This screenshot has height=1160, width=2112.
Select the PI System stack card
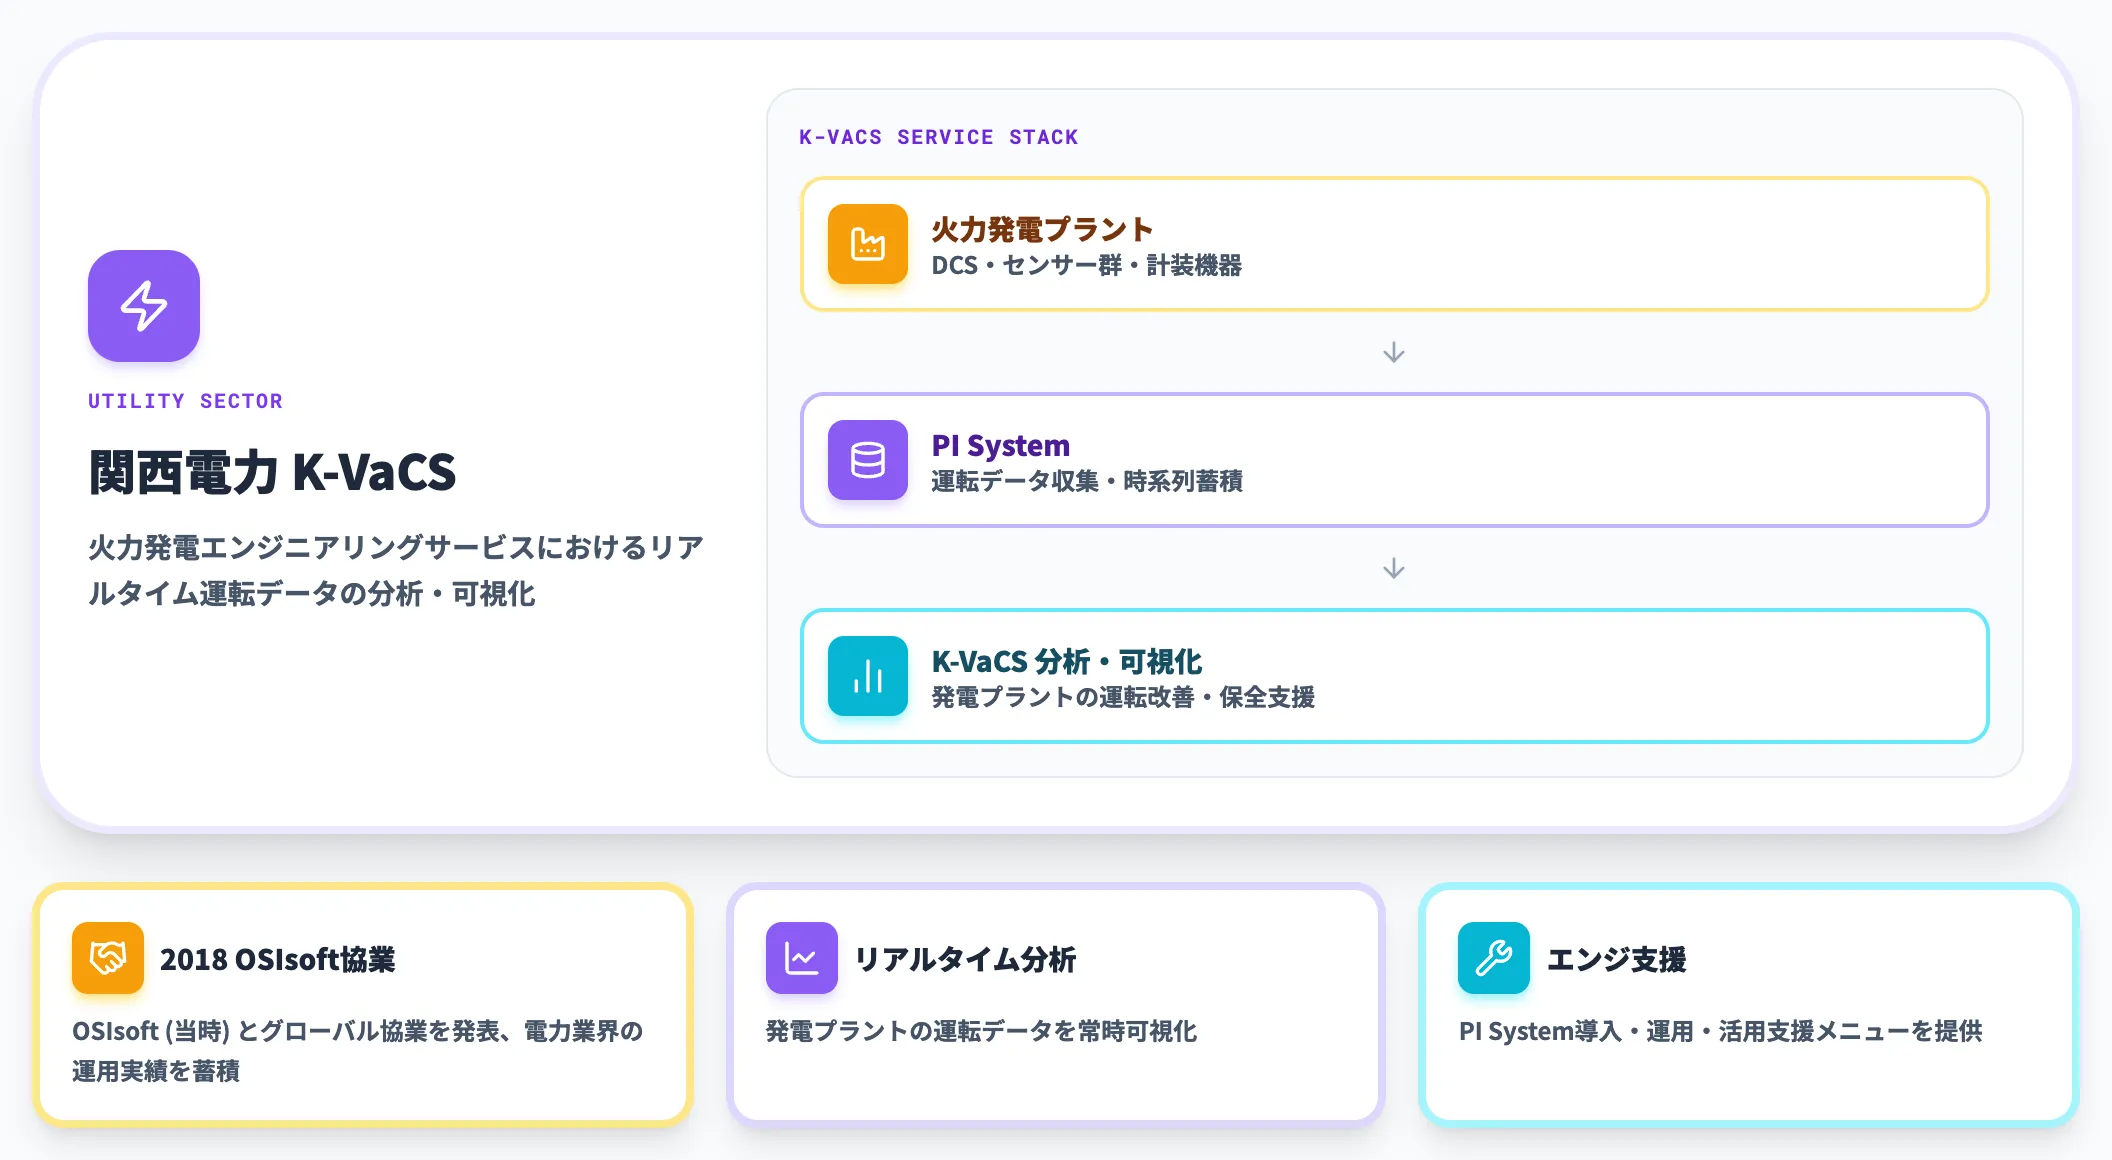pyautogui.click(x=1394, y=460)
